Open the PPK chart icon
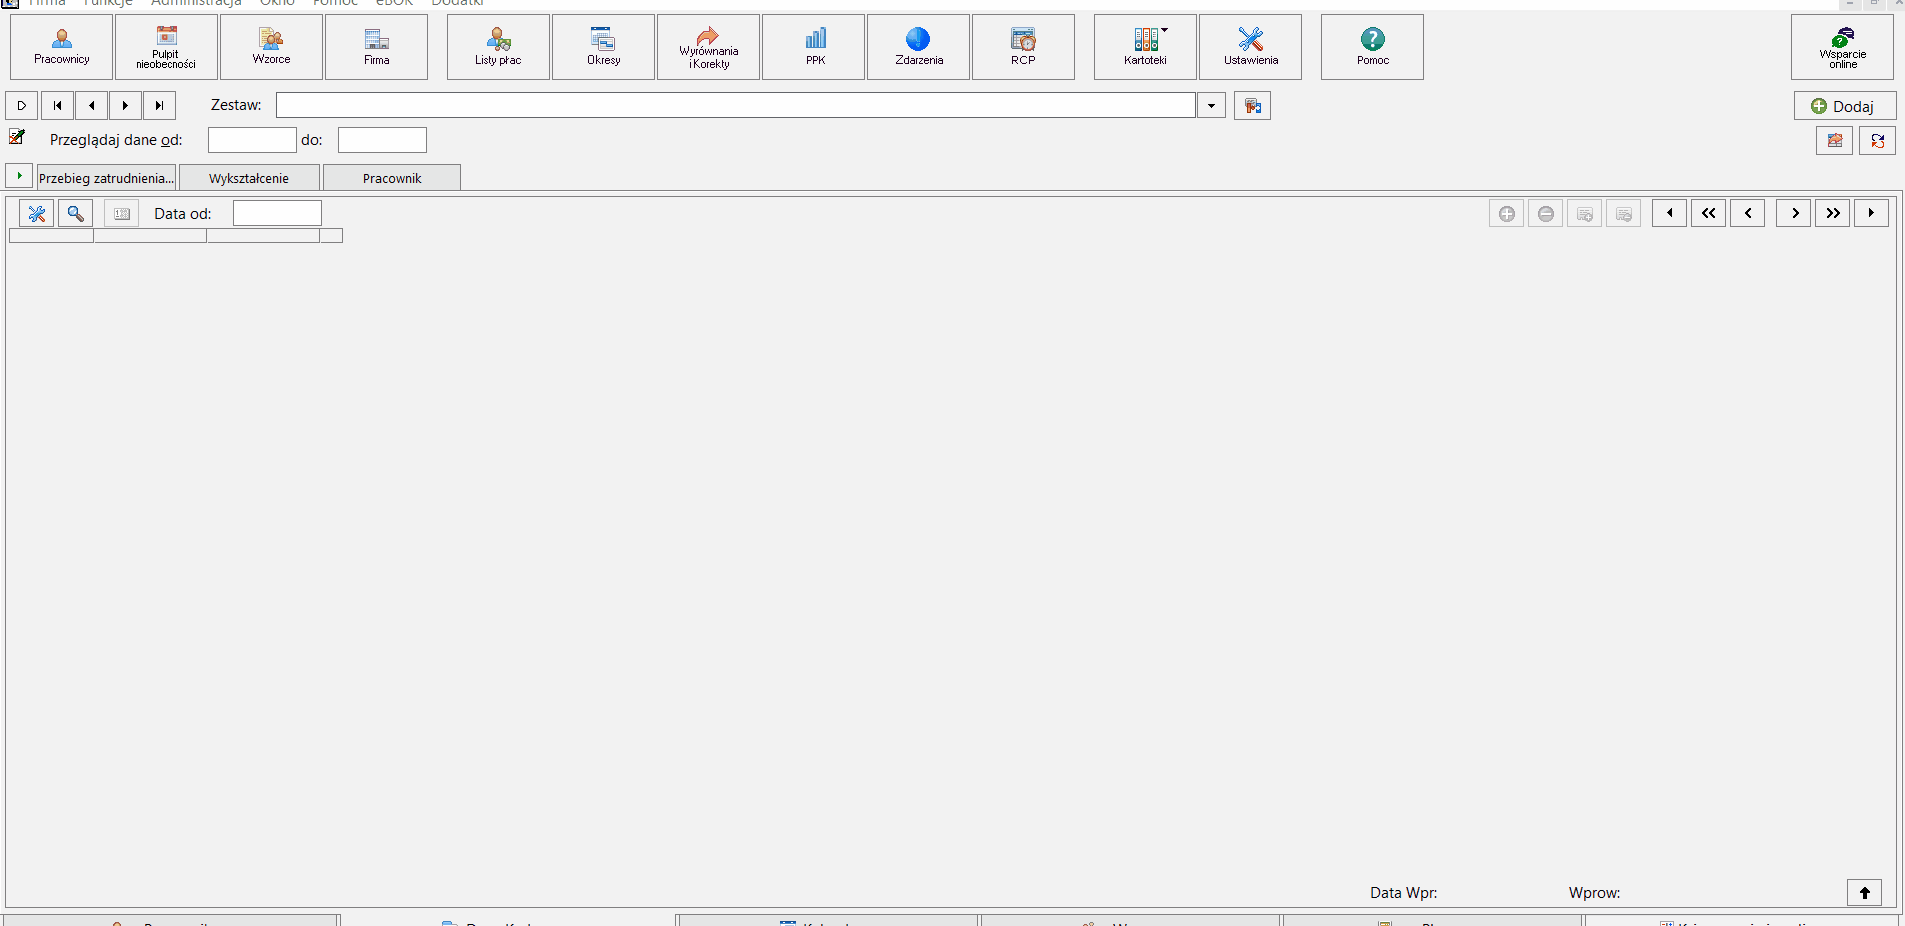Viewport: 1905px width, 926px height. click(816, 47)
